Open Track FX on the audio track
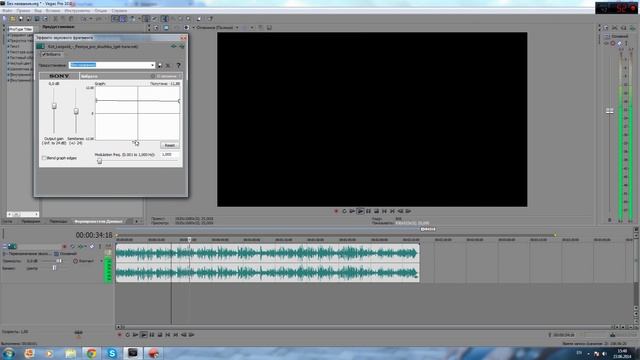The image size is (640, 360). (81, 247)
